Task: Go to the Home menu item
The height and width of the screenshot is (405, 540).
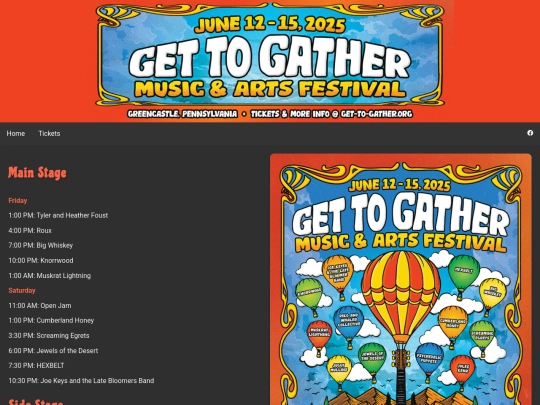Action: click(x=16, y=134)
